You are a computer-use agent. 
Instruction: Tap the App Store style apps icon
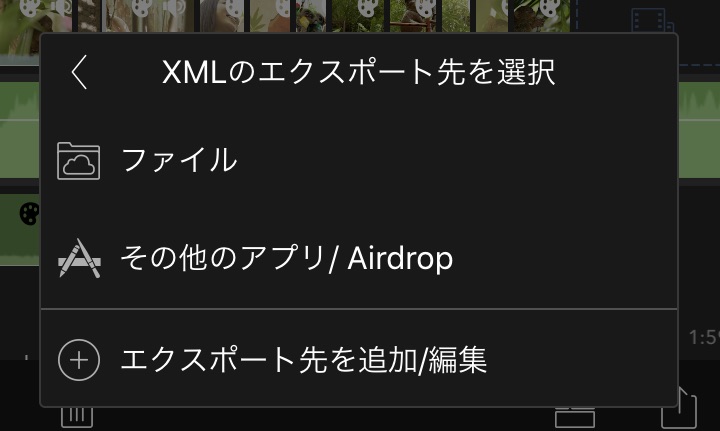click(79, 258)
